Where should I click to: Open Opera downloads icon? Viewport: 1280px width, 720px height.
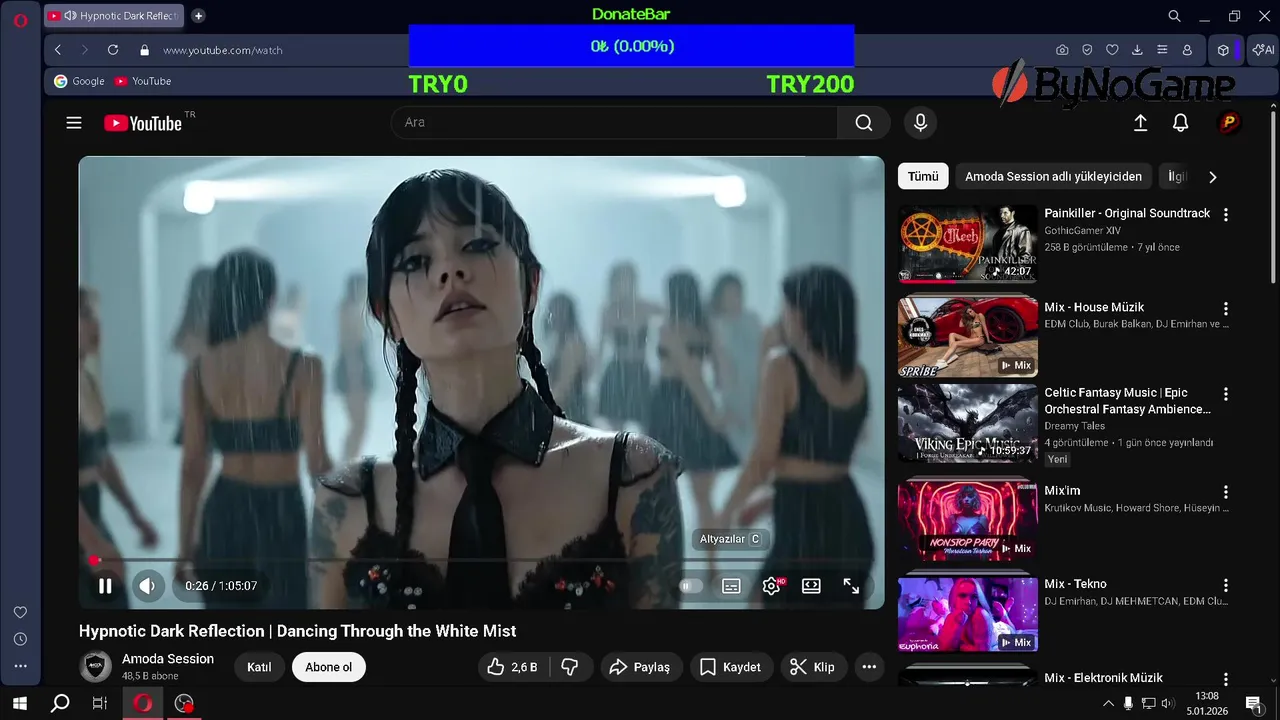tap(1137, 50)
